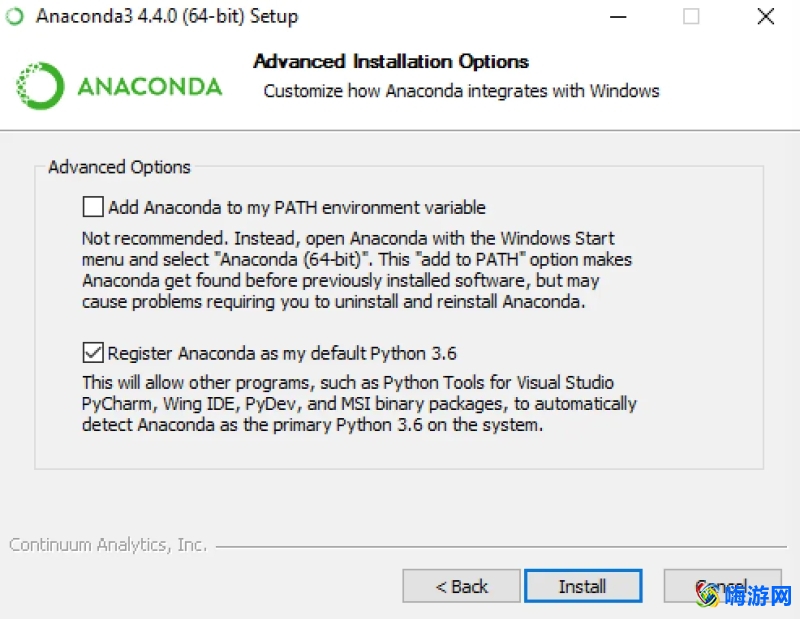Click the Customize how Anaconda integrates subtitle

461,91
